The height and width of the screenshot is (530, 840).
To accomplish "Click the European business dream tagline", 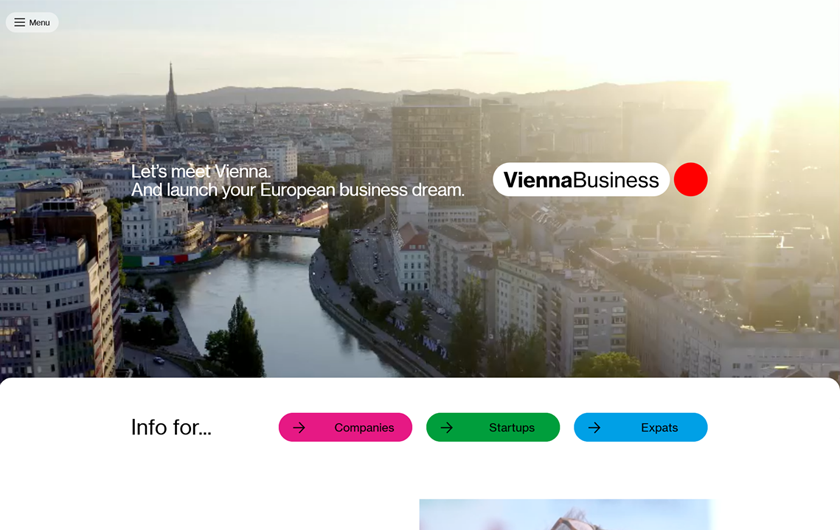I will (298, 190).
